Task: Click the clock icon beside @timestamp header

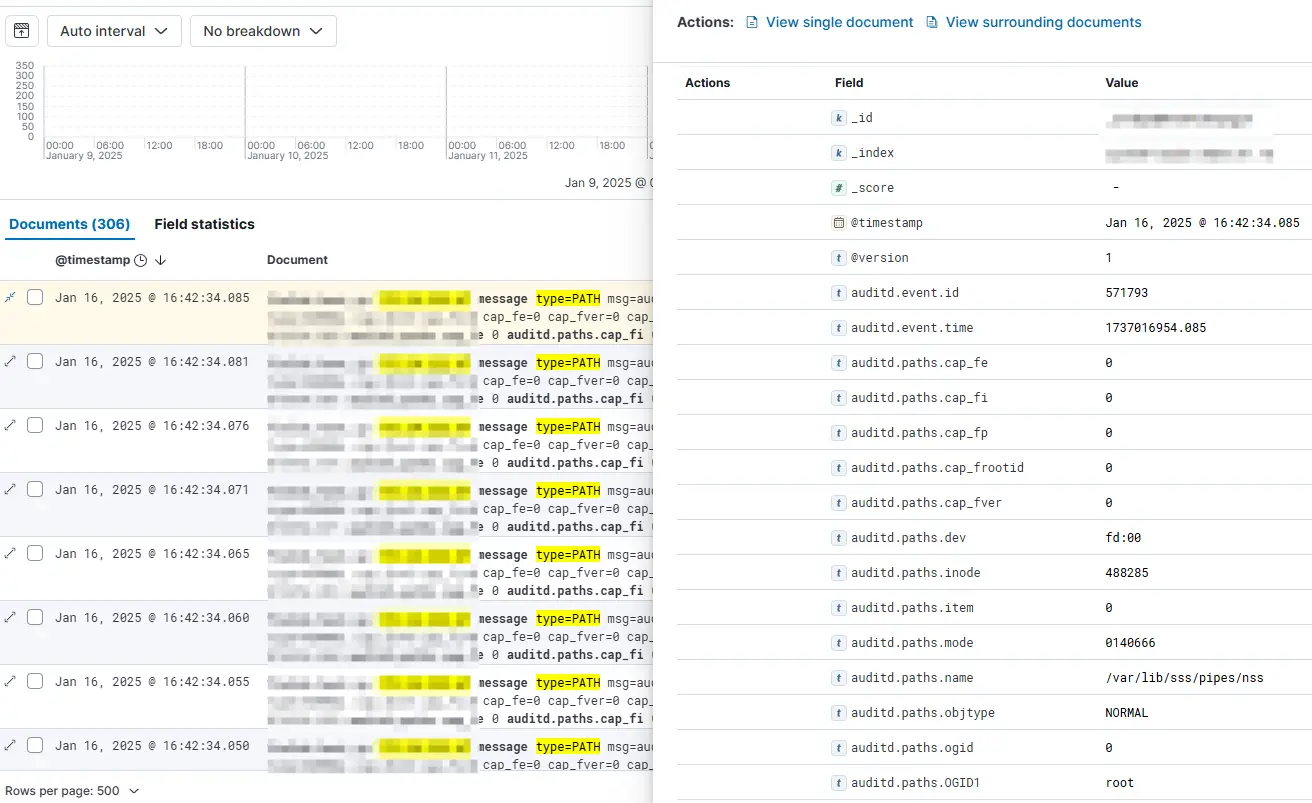Action: point(141,260)
